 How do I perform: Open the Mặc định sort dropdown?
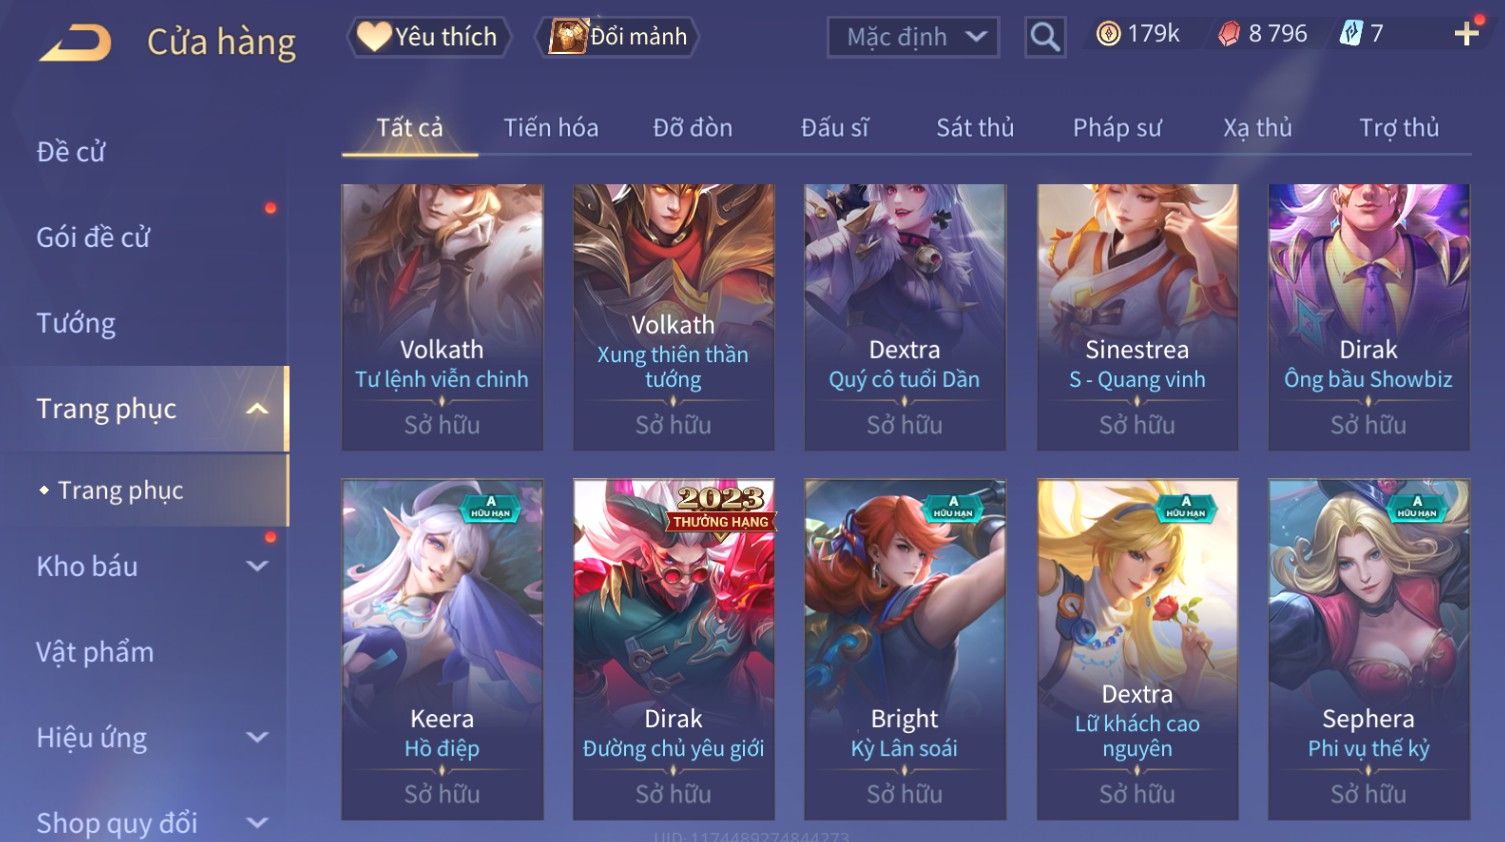pos(913,37)
